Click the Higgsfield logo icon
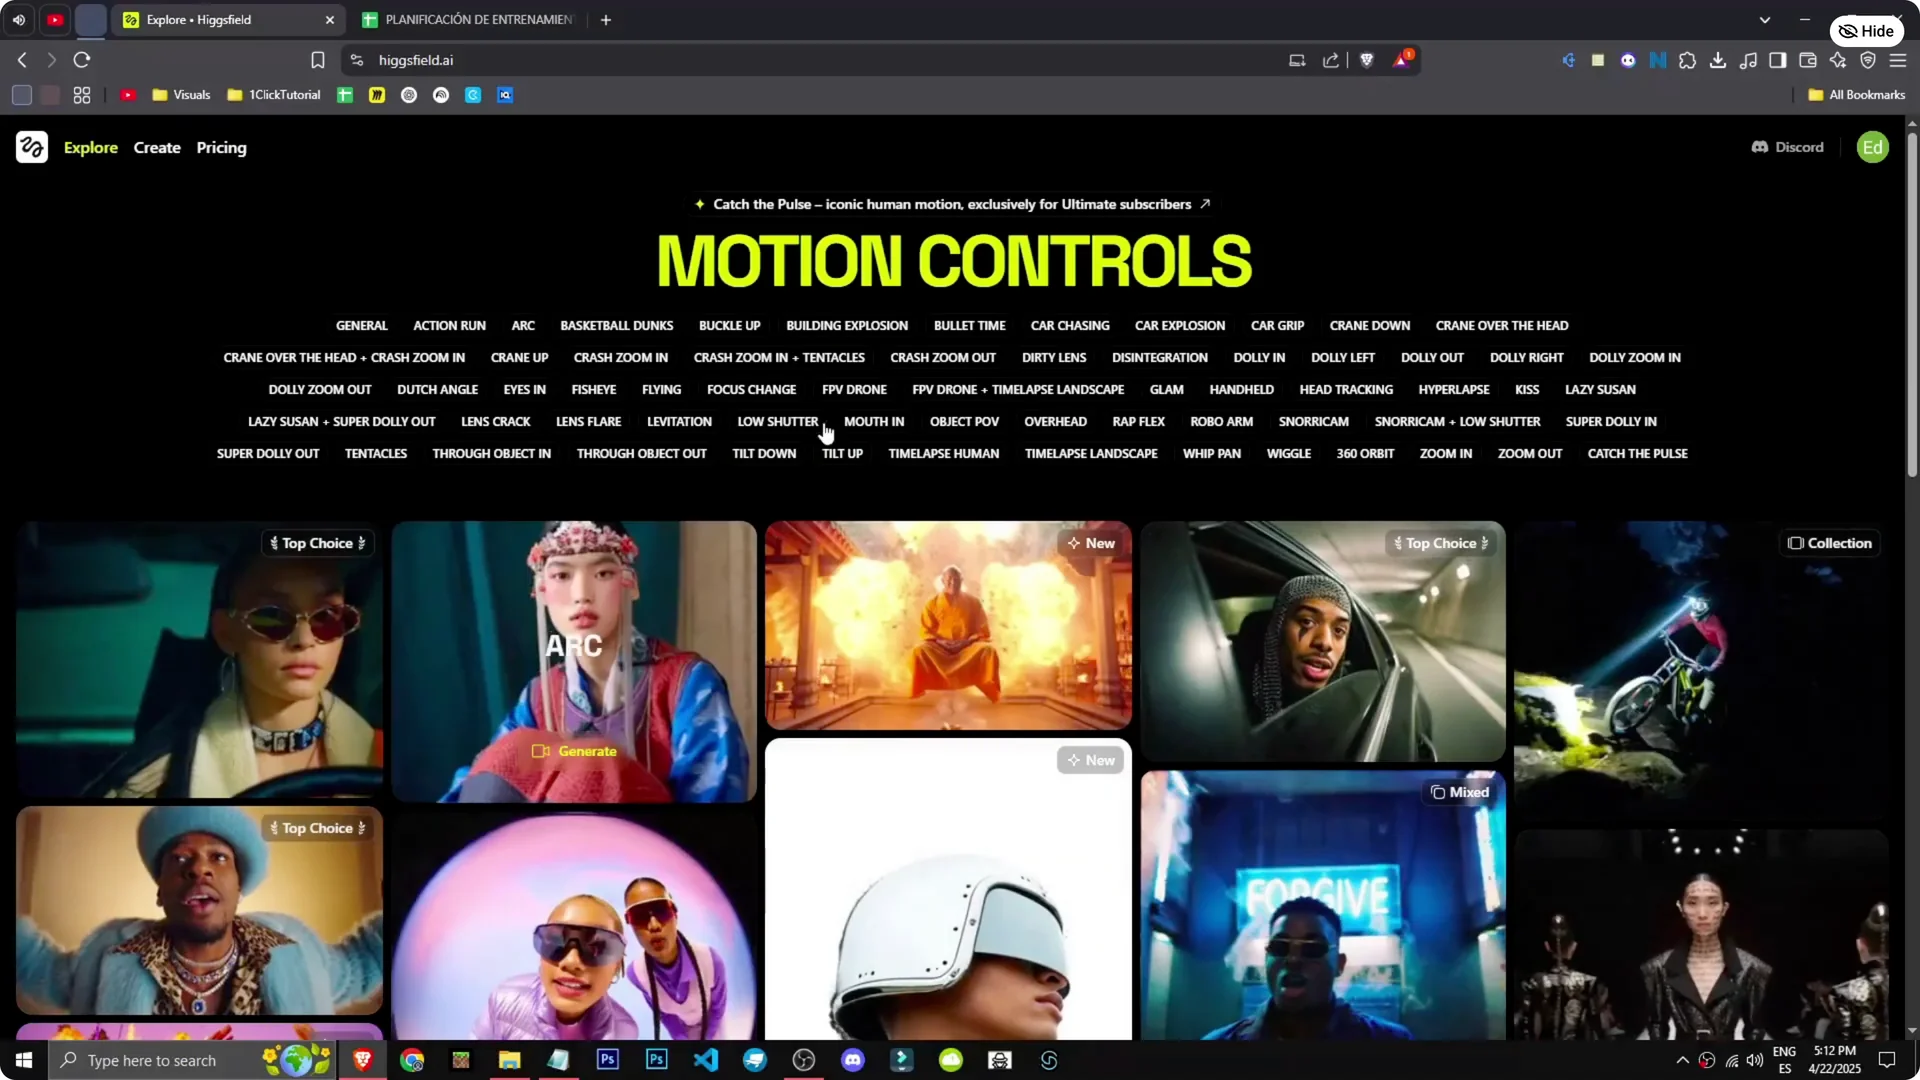 click(31, 147)
